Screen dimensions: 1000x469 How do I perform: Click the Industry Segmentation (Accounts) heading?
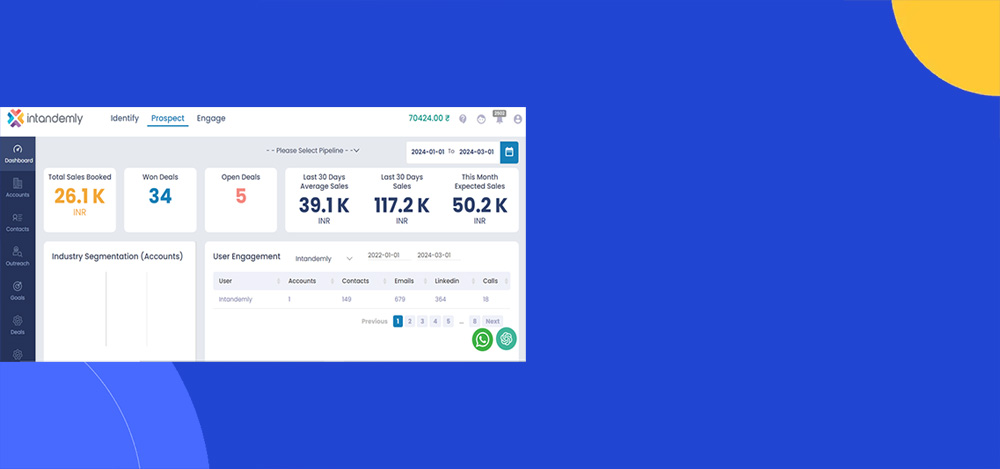(117, 257)
